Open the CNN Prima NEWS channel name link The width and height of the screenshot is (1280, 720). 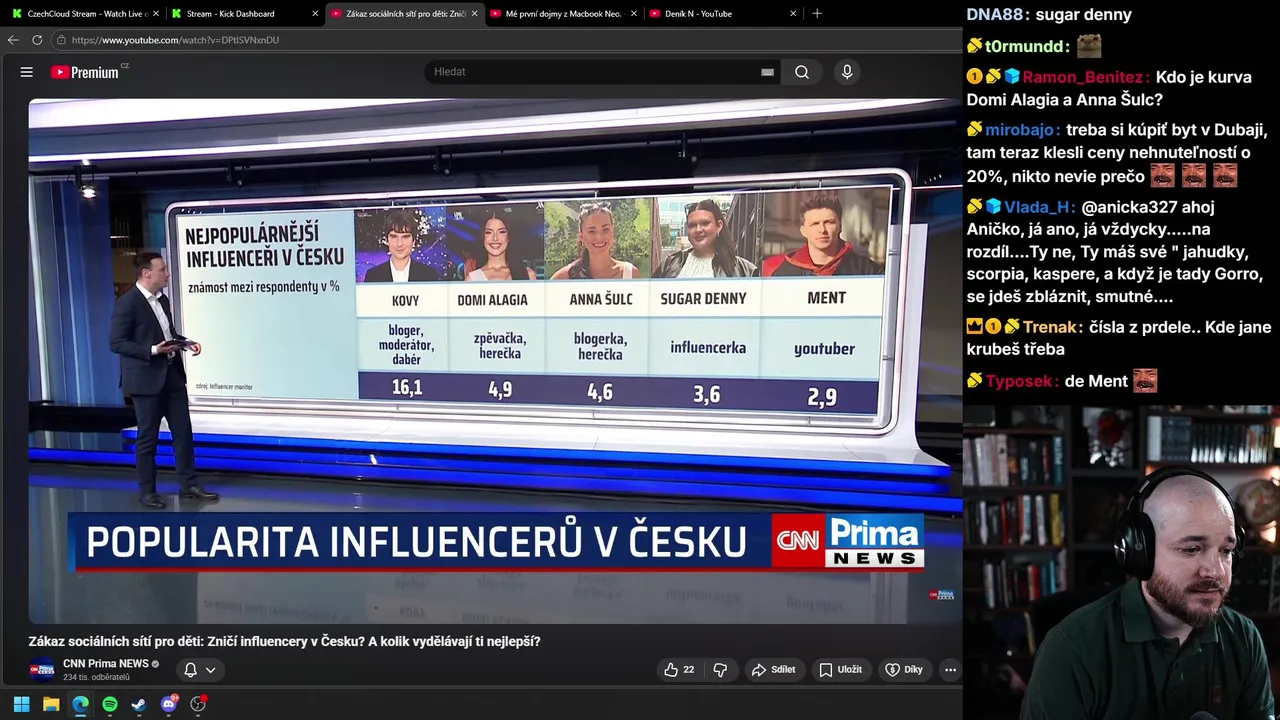click(106, 664)
